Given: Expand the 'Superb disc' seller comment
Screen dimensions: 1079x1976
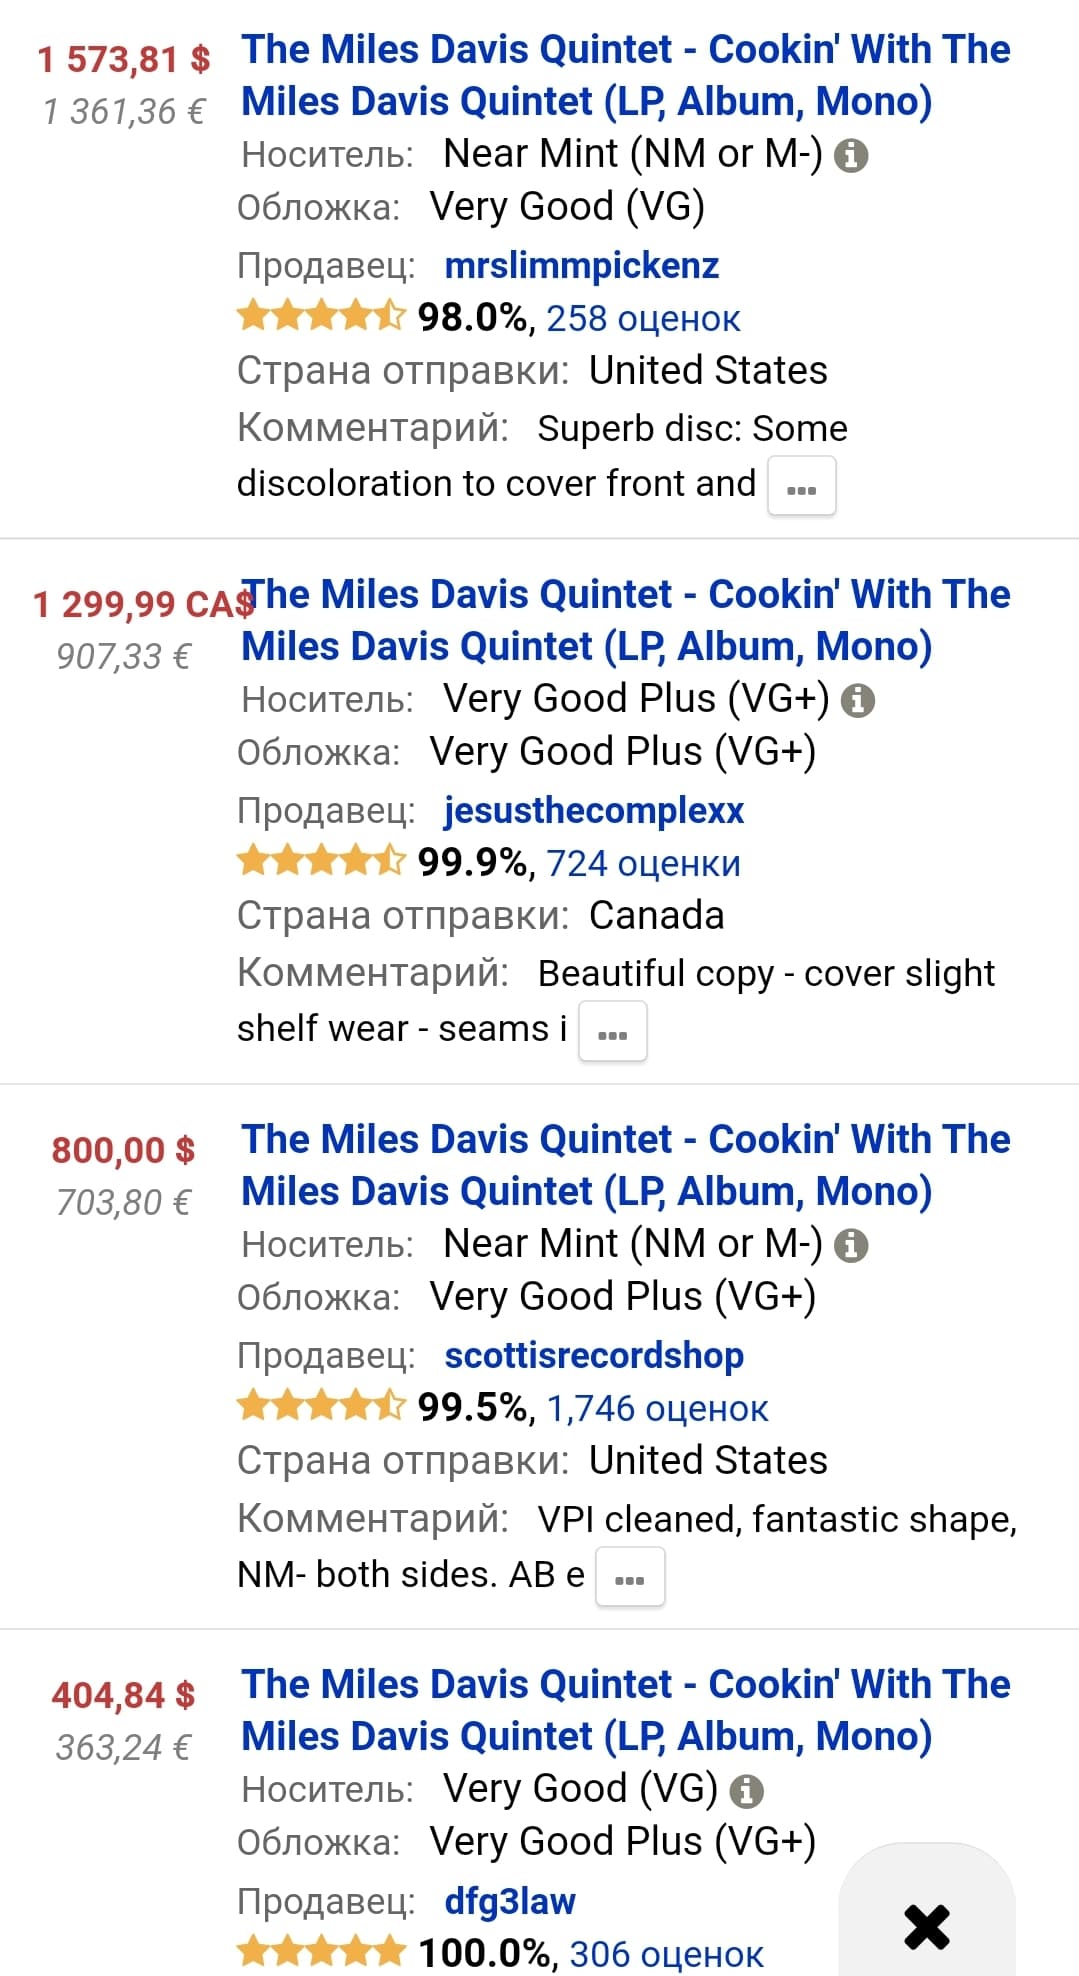Looking at the screenshot, I should coord(801,487).
